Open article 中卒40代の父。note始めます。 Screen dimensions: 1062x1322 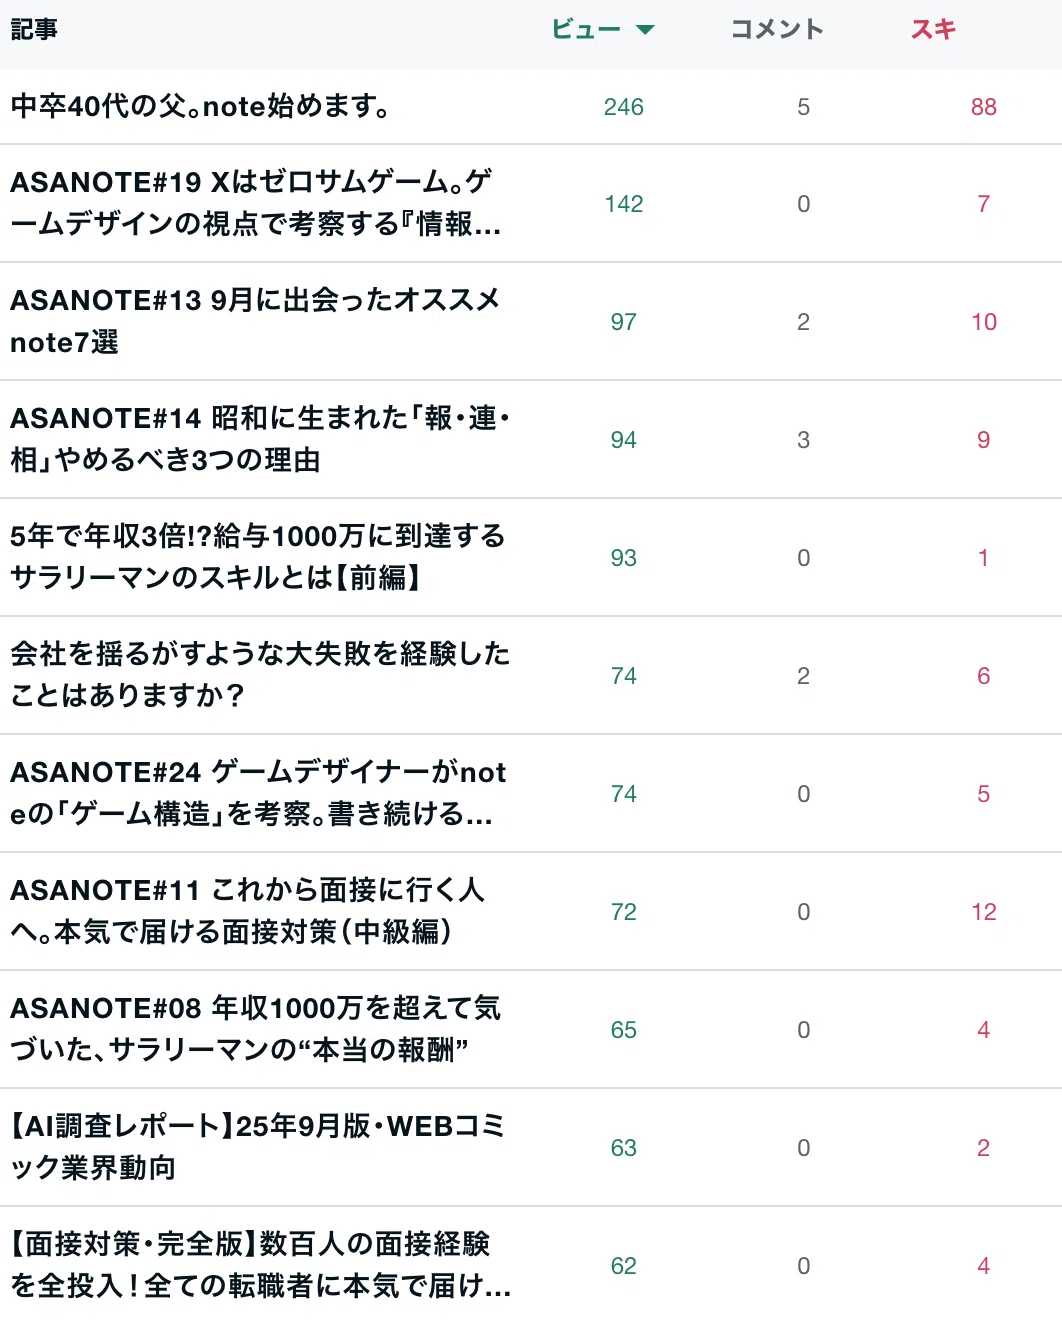(x=201, y=106)
